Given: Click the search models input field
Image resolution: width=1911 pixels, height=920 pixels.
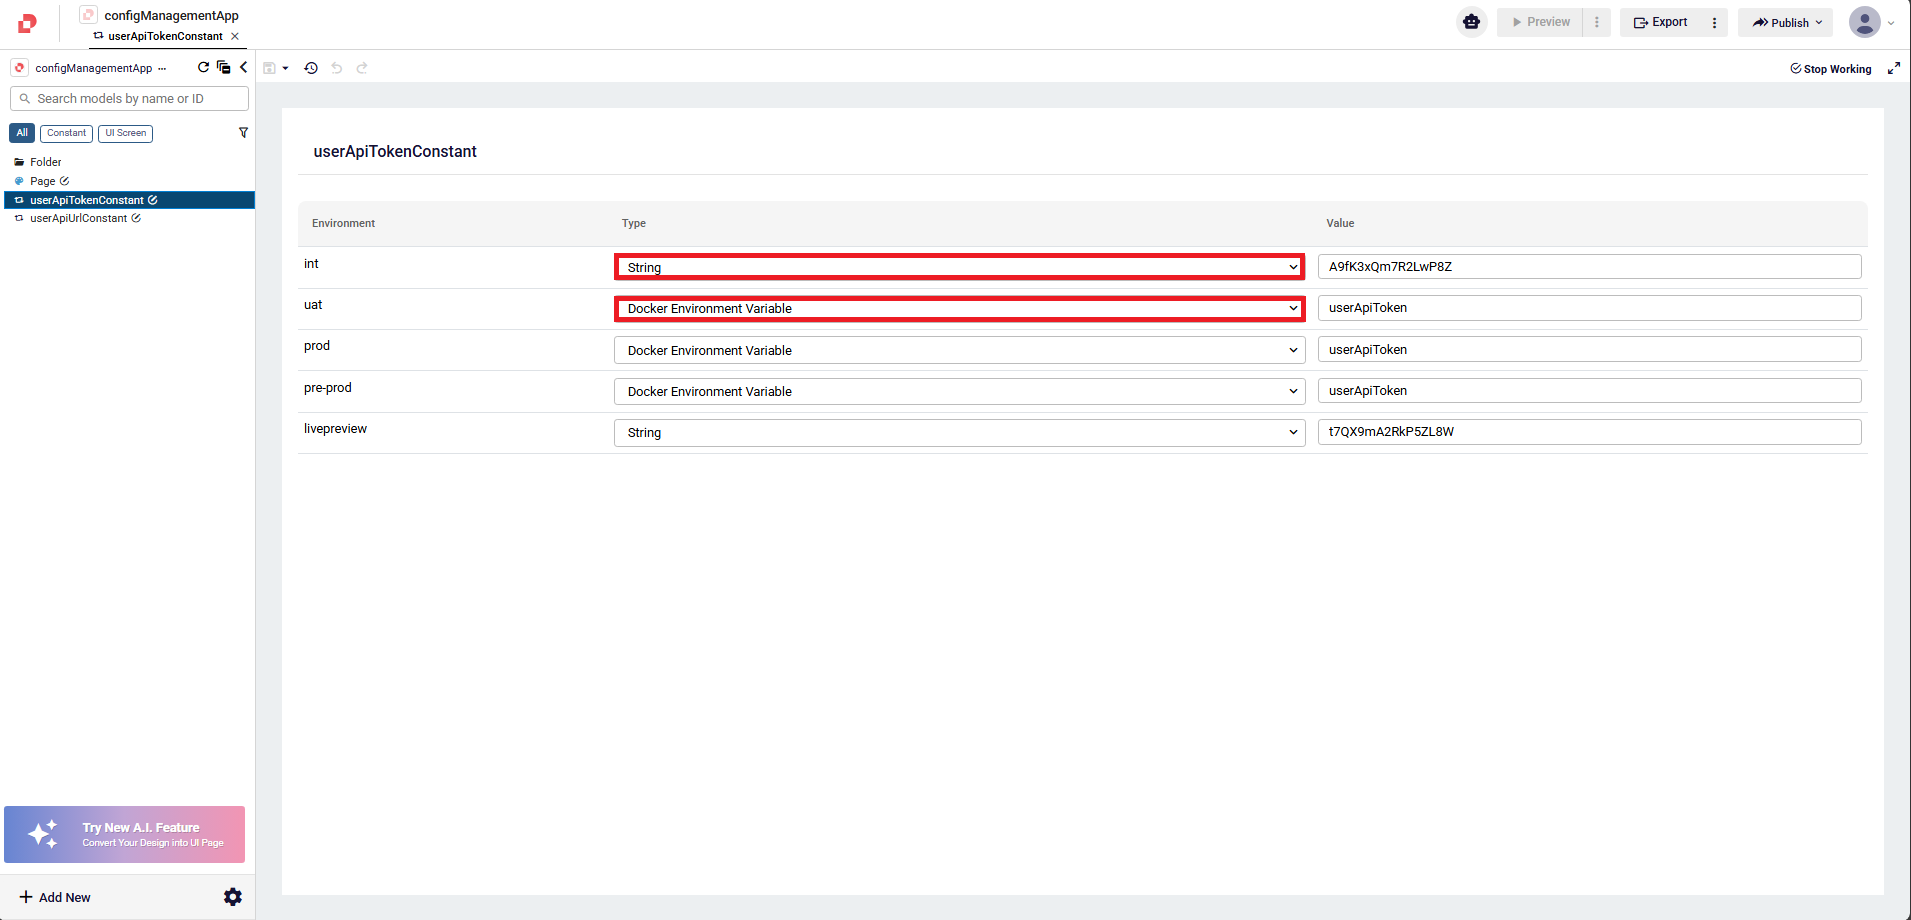Looking at the screenshot, I should (130, 99).
